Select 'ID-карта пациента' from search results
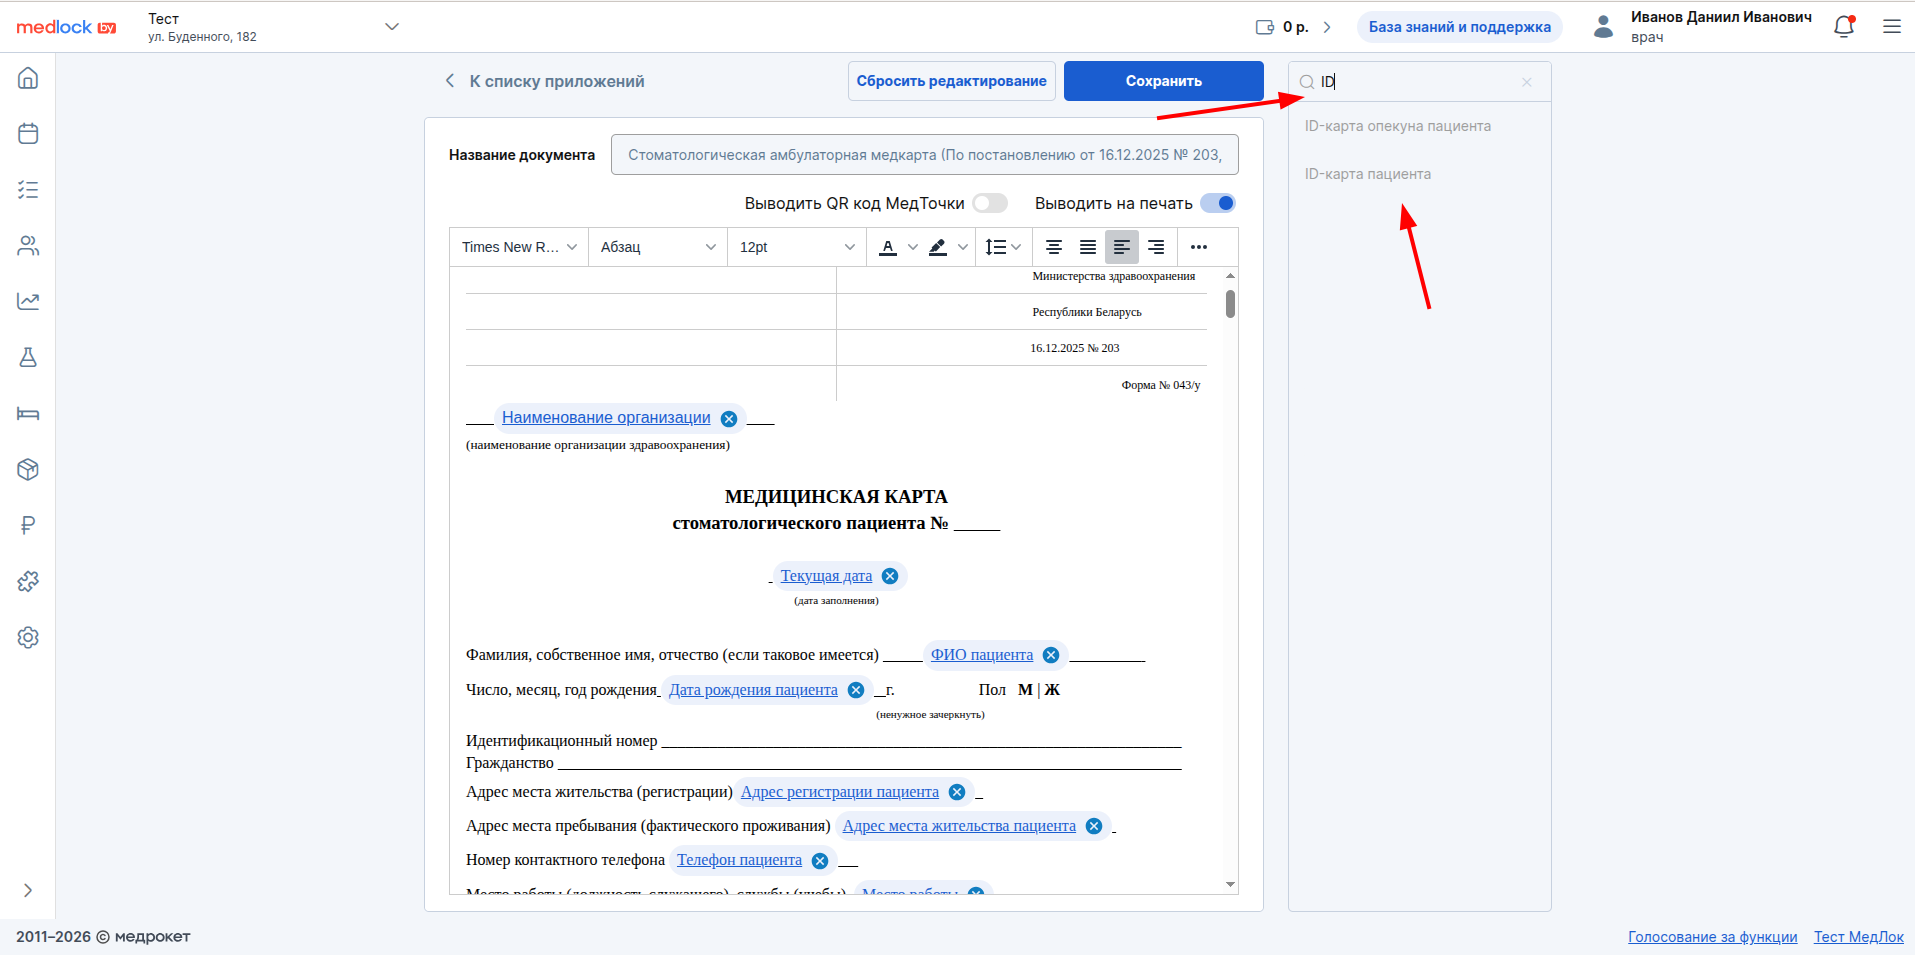 (x=1367, y=174)
